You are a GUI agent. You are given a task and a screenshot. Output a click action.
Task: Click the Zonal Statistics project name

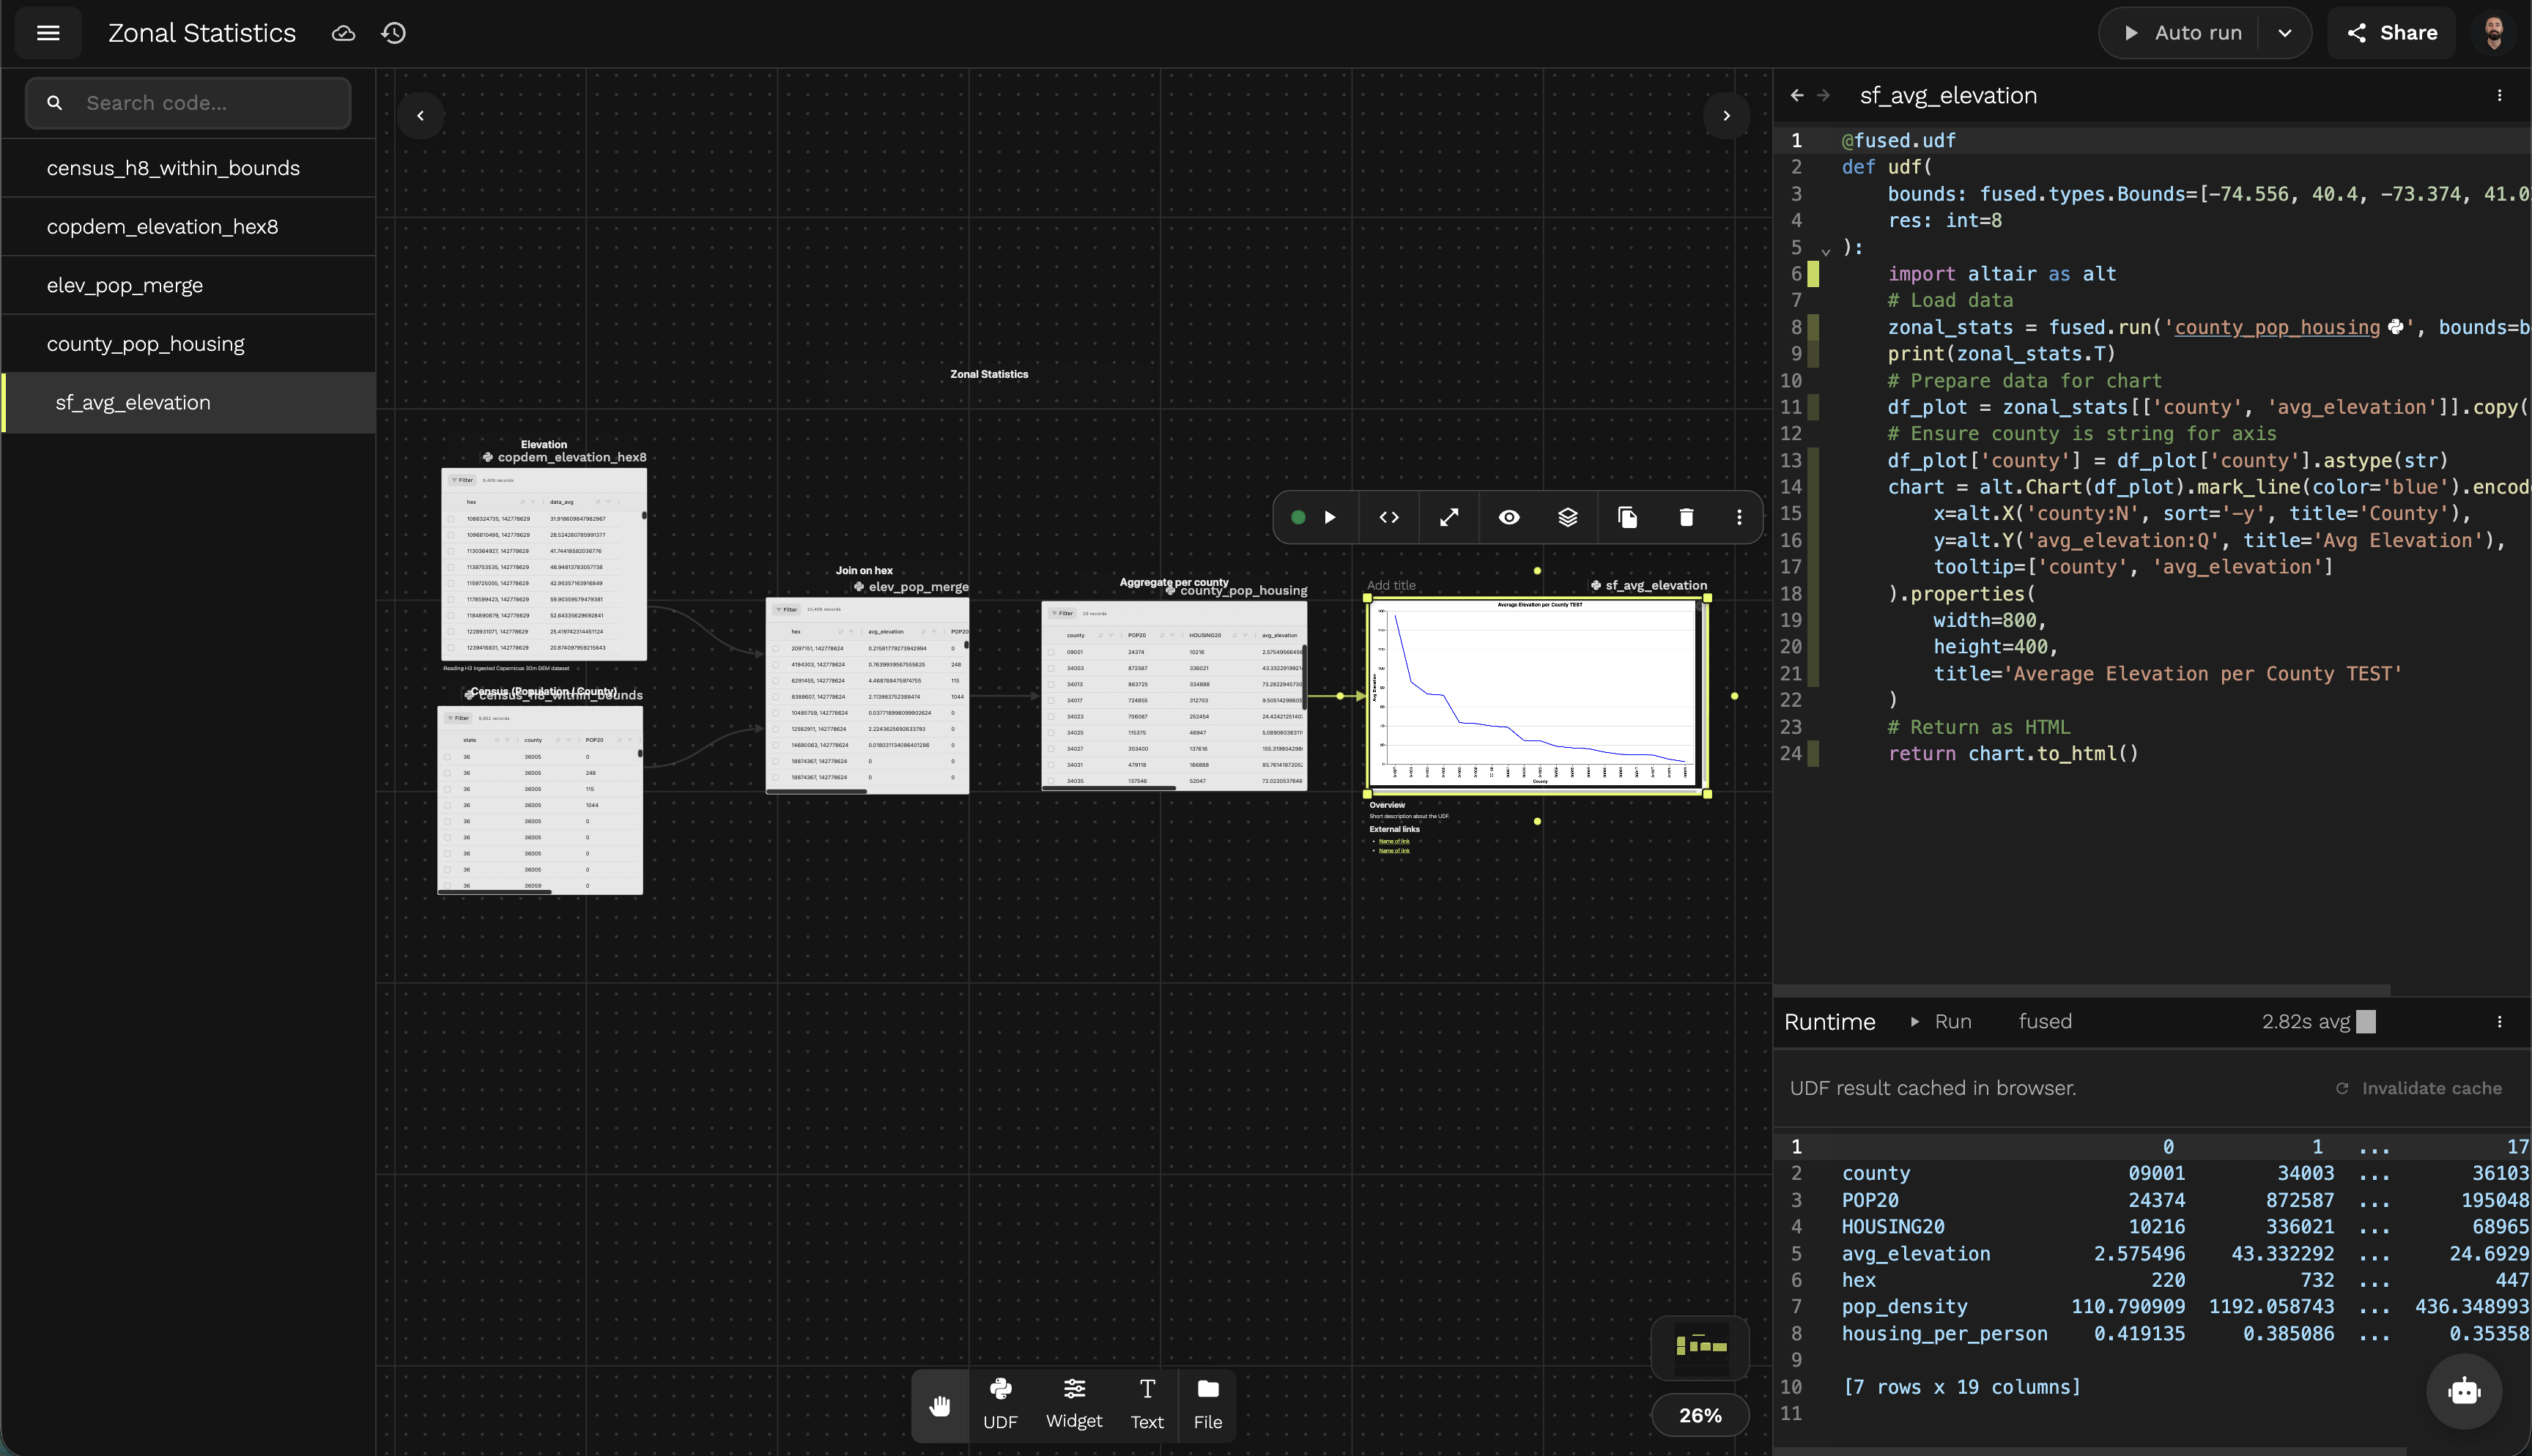point(202,33)
